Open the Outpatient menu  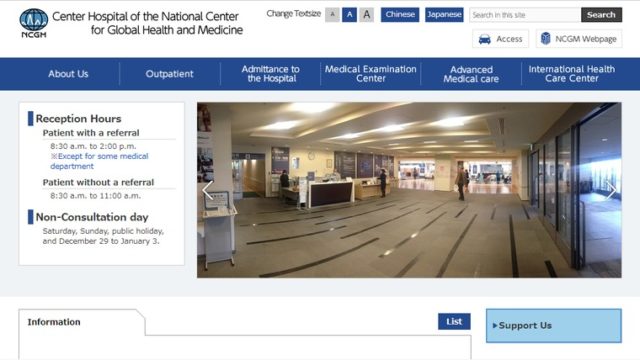(169, 74)
